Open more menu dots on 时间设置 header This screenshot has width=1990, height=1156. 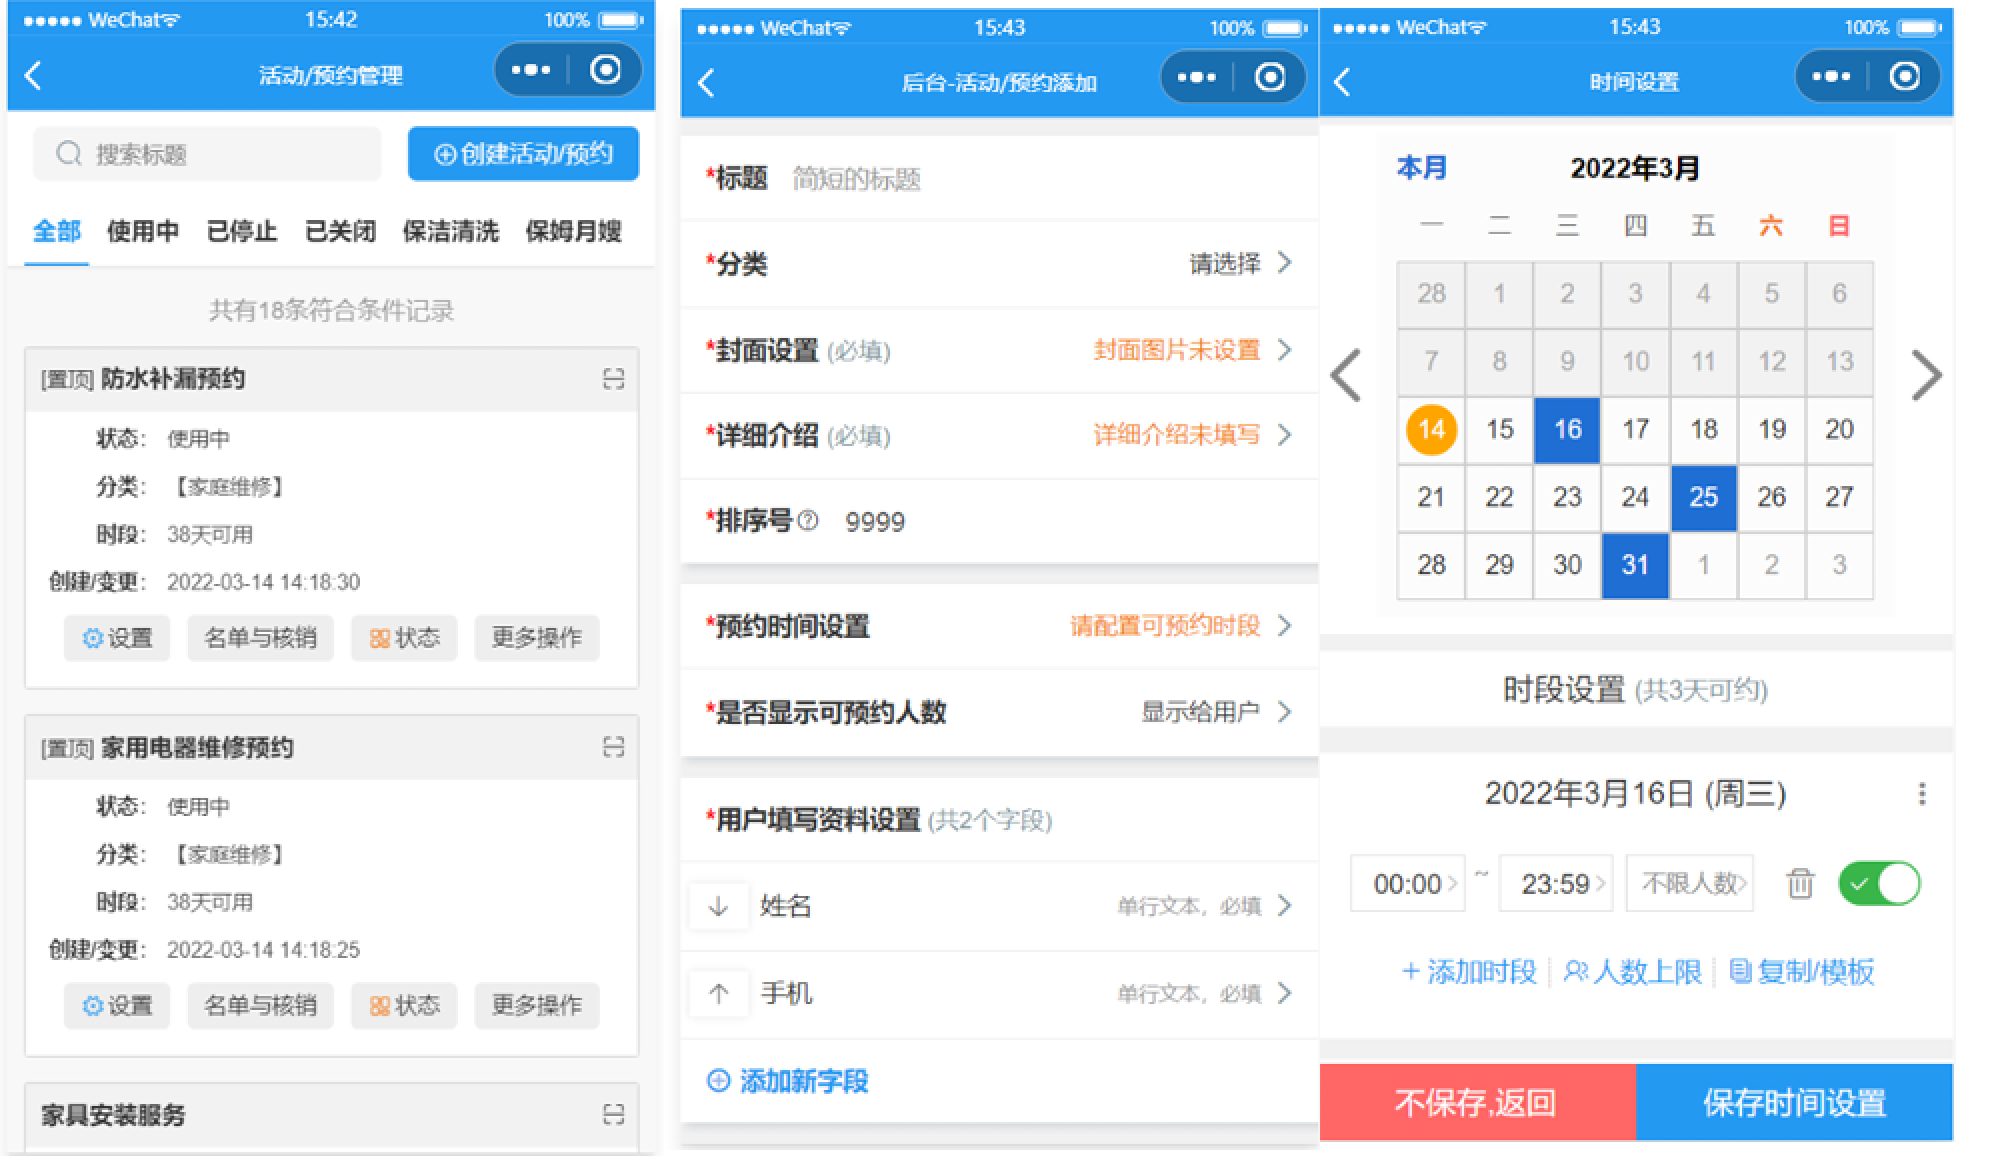(1831, 76)
